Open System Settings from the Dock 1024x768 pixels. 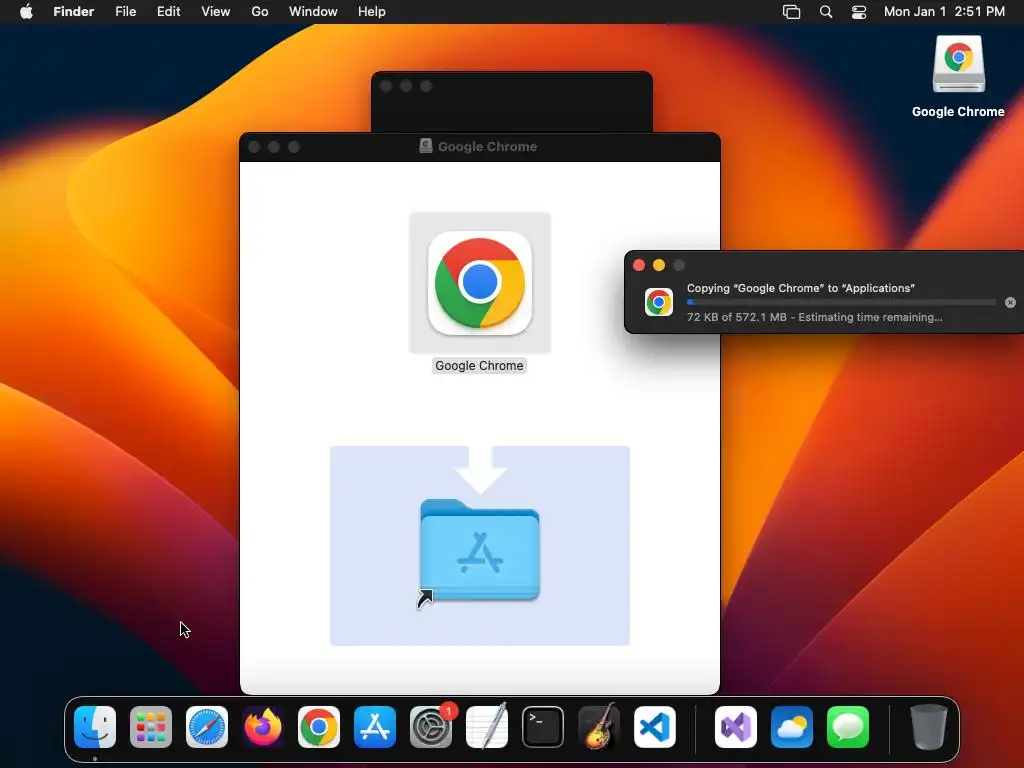pyautogui.click(x=431, y=727)
